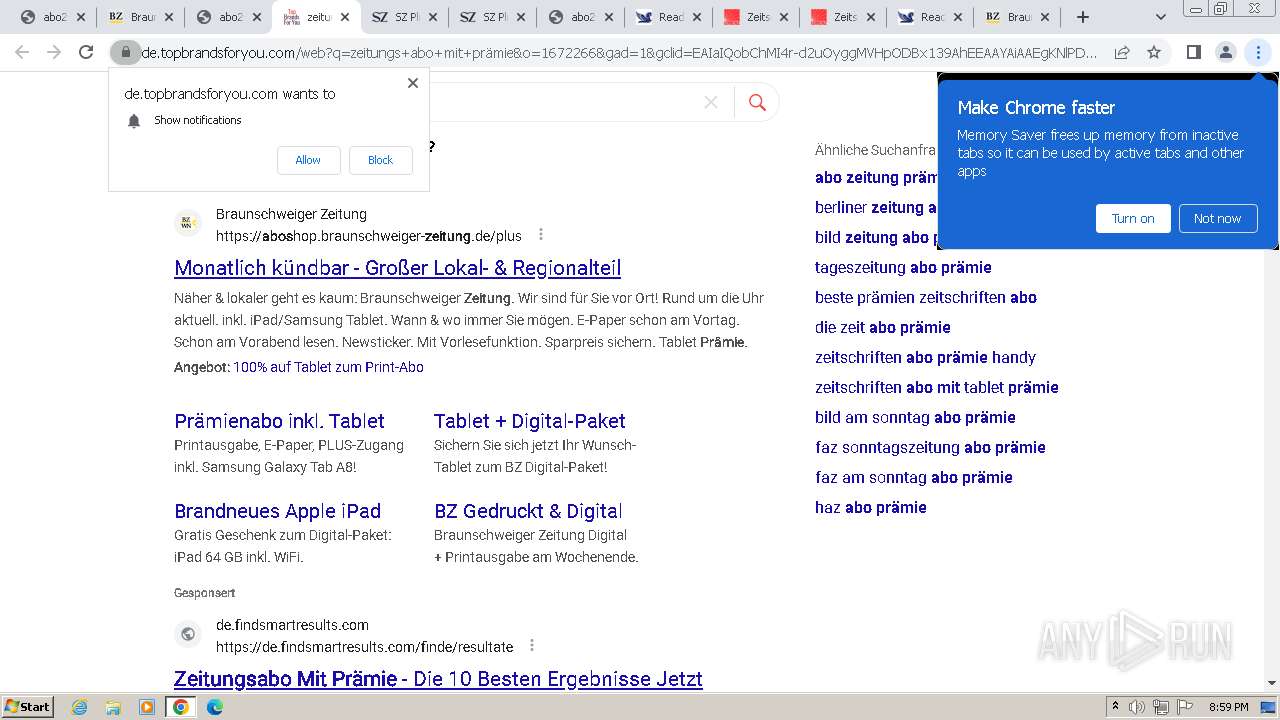This screenshot has height=720, width=1280.
Task: Open options menu for Braunschweiger Zeitung ad
Action: (x=541, y=235)
